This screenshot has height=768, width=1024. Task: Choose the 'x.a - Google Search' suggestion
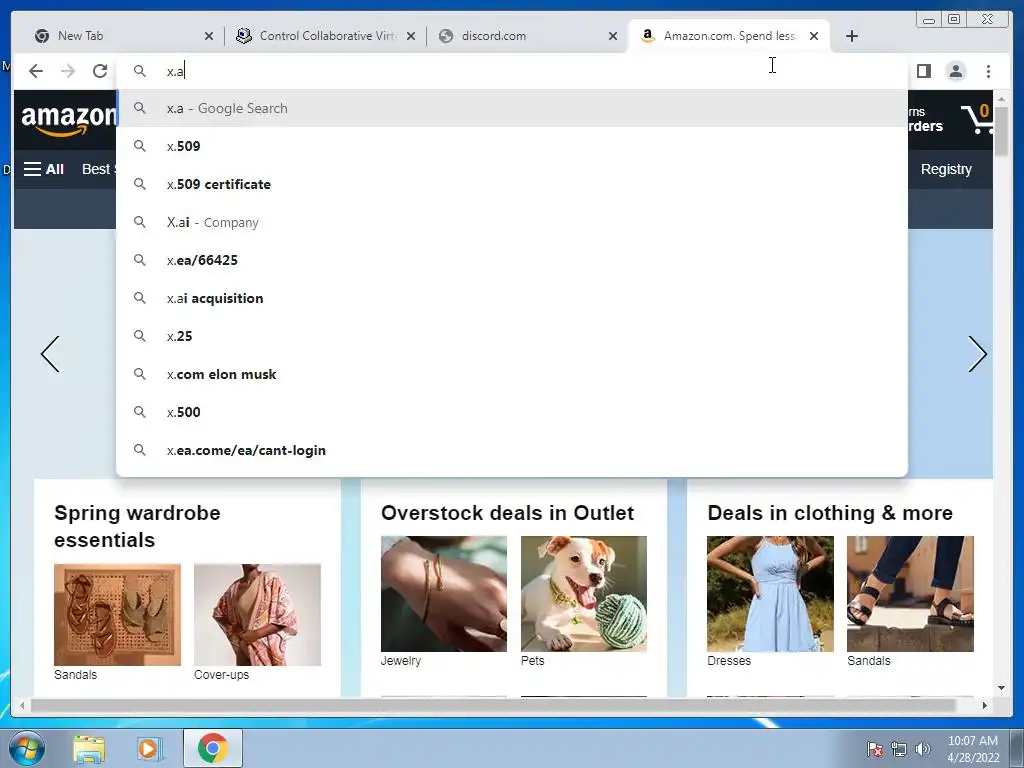(x=512, y=108)
